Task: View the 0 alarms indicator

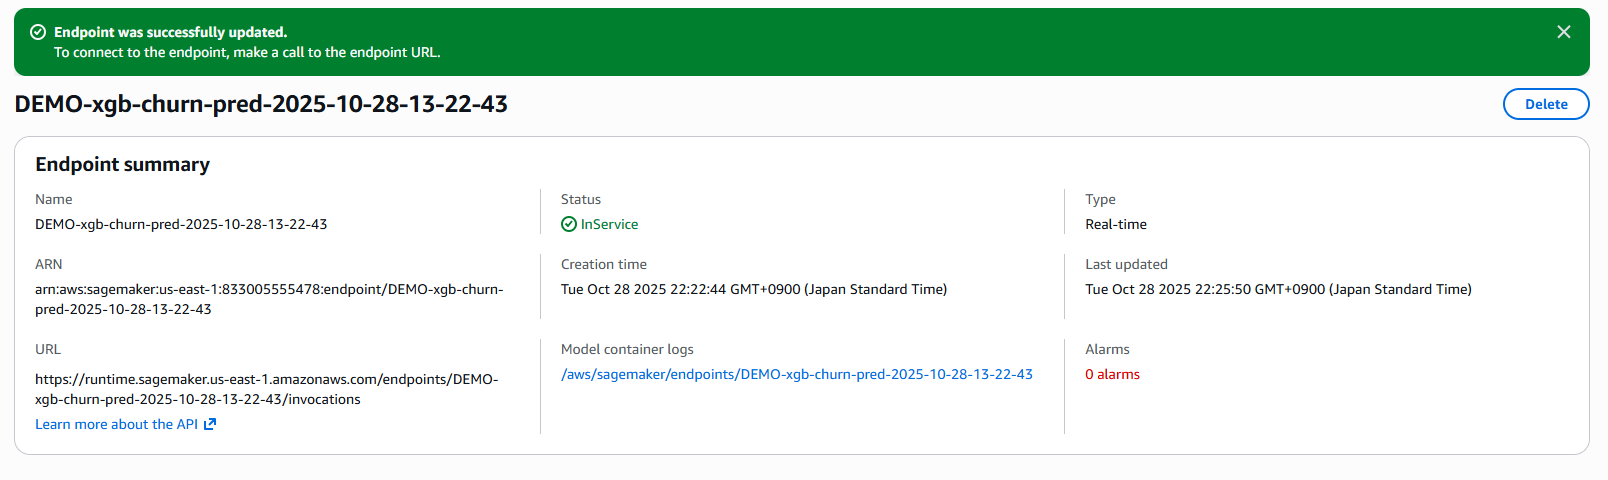Action: [x=1112, y=374]
